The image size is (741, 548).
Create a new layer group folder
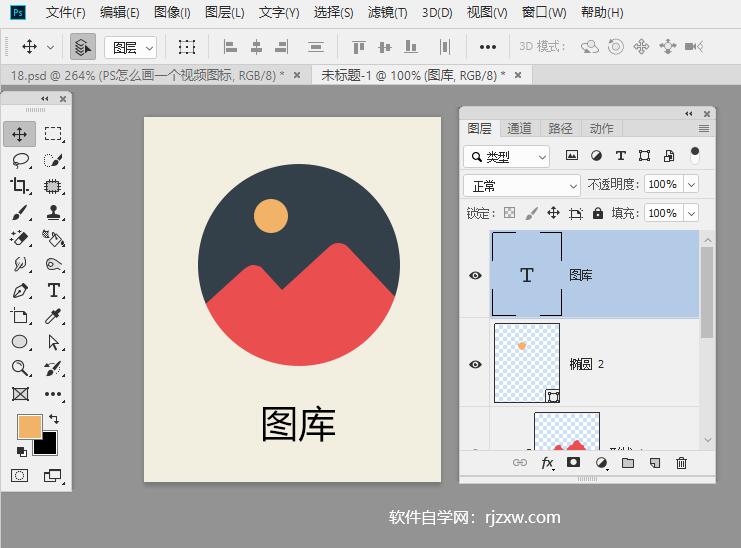click(x=628, y=462)
